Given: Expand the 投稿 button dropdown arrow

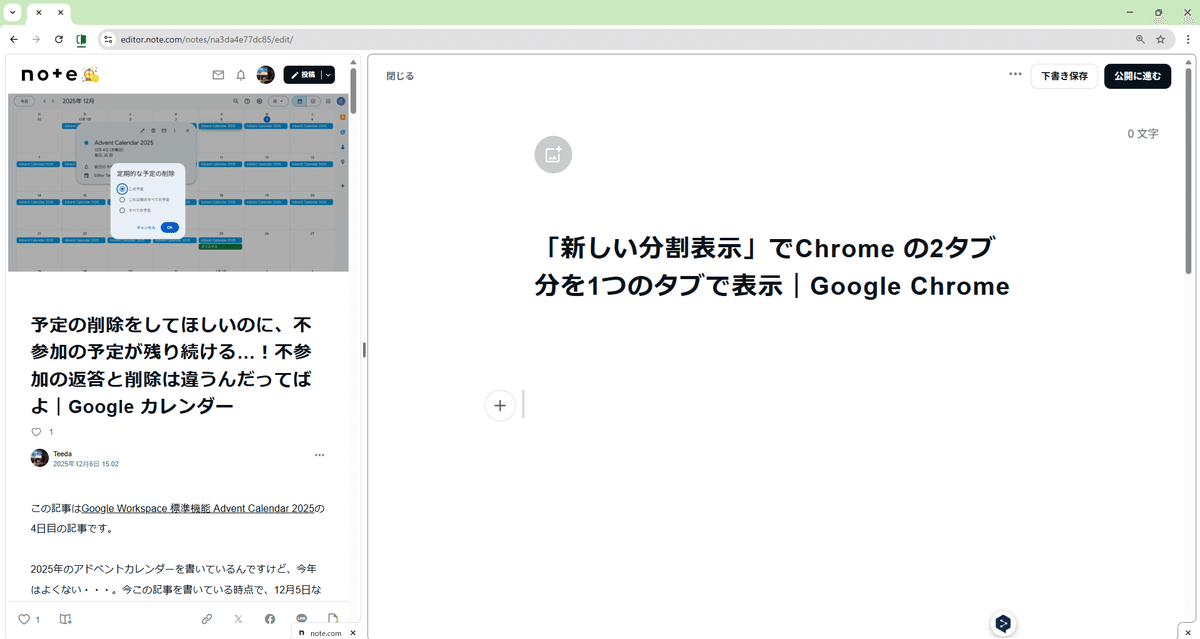Looking at the screenshot, I should click(x=328, y=75).
